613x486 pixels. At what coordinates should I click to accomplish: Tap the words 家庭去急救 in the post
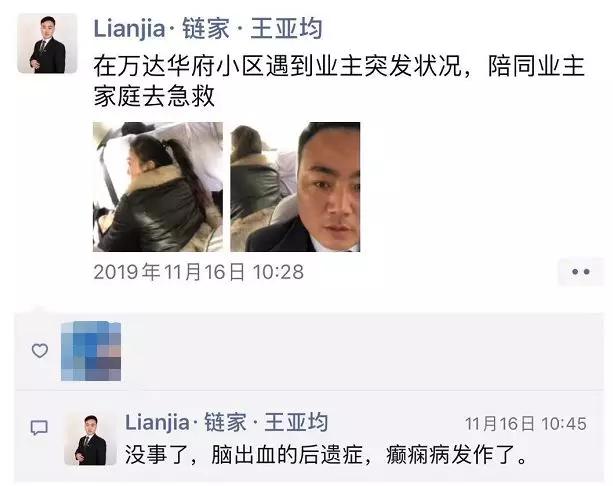(x=154, y=95)
